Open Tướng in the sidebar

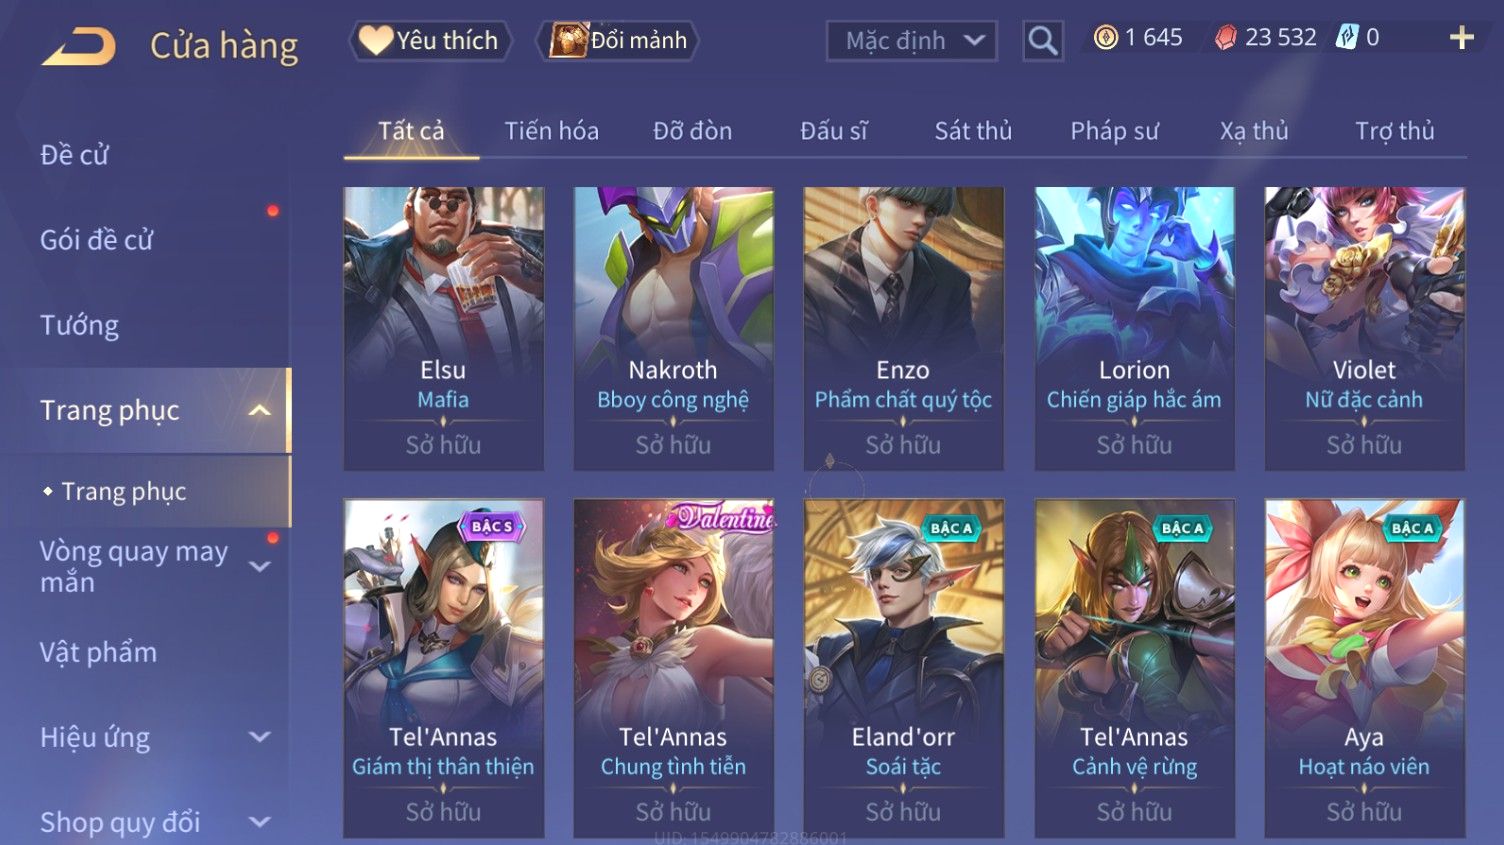pyautogui.click(x=80, y=325)
